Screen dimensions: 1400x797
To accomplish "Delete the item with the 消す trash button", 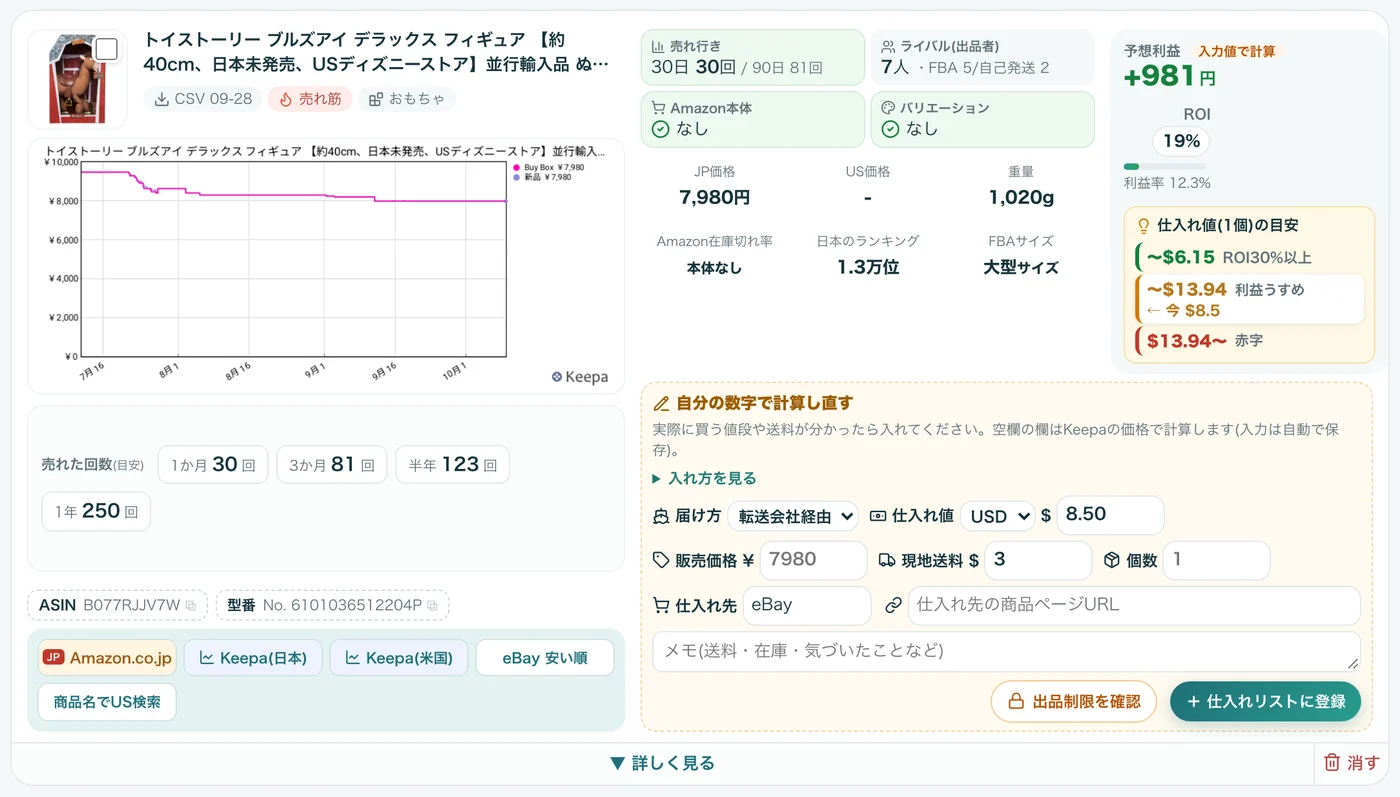I will pyautogui.click(x=1351, y=764).
